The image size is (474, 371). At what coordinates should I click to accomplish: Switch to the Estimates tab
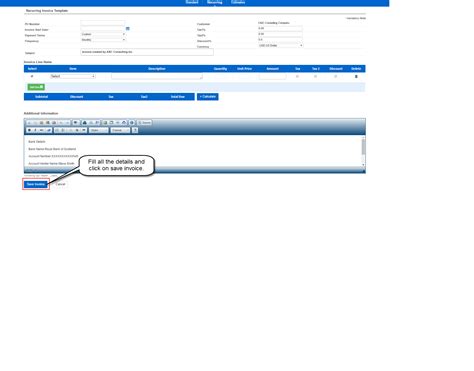[x=238, y=2]
